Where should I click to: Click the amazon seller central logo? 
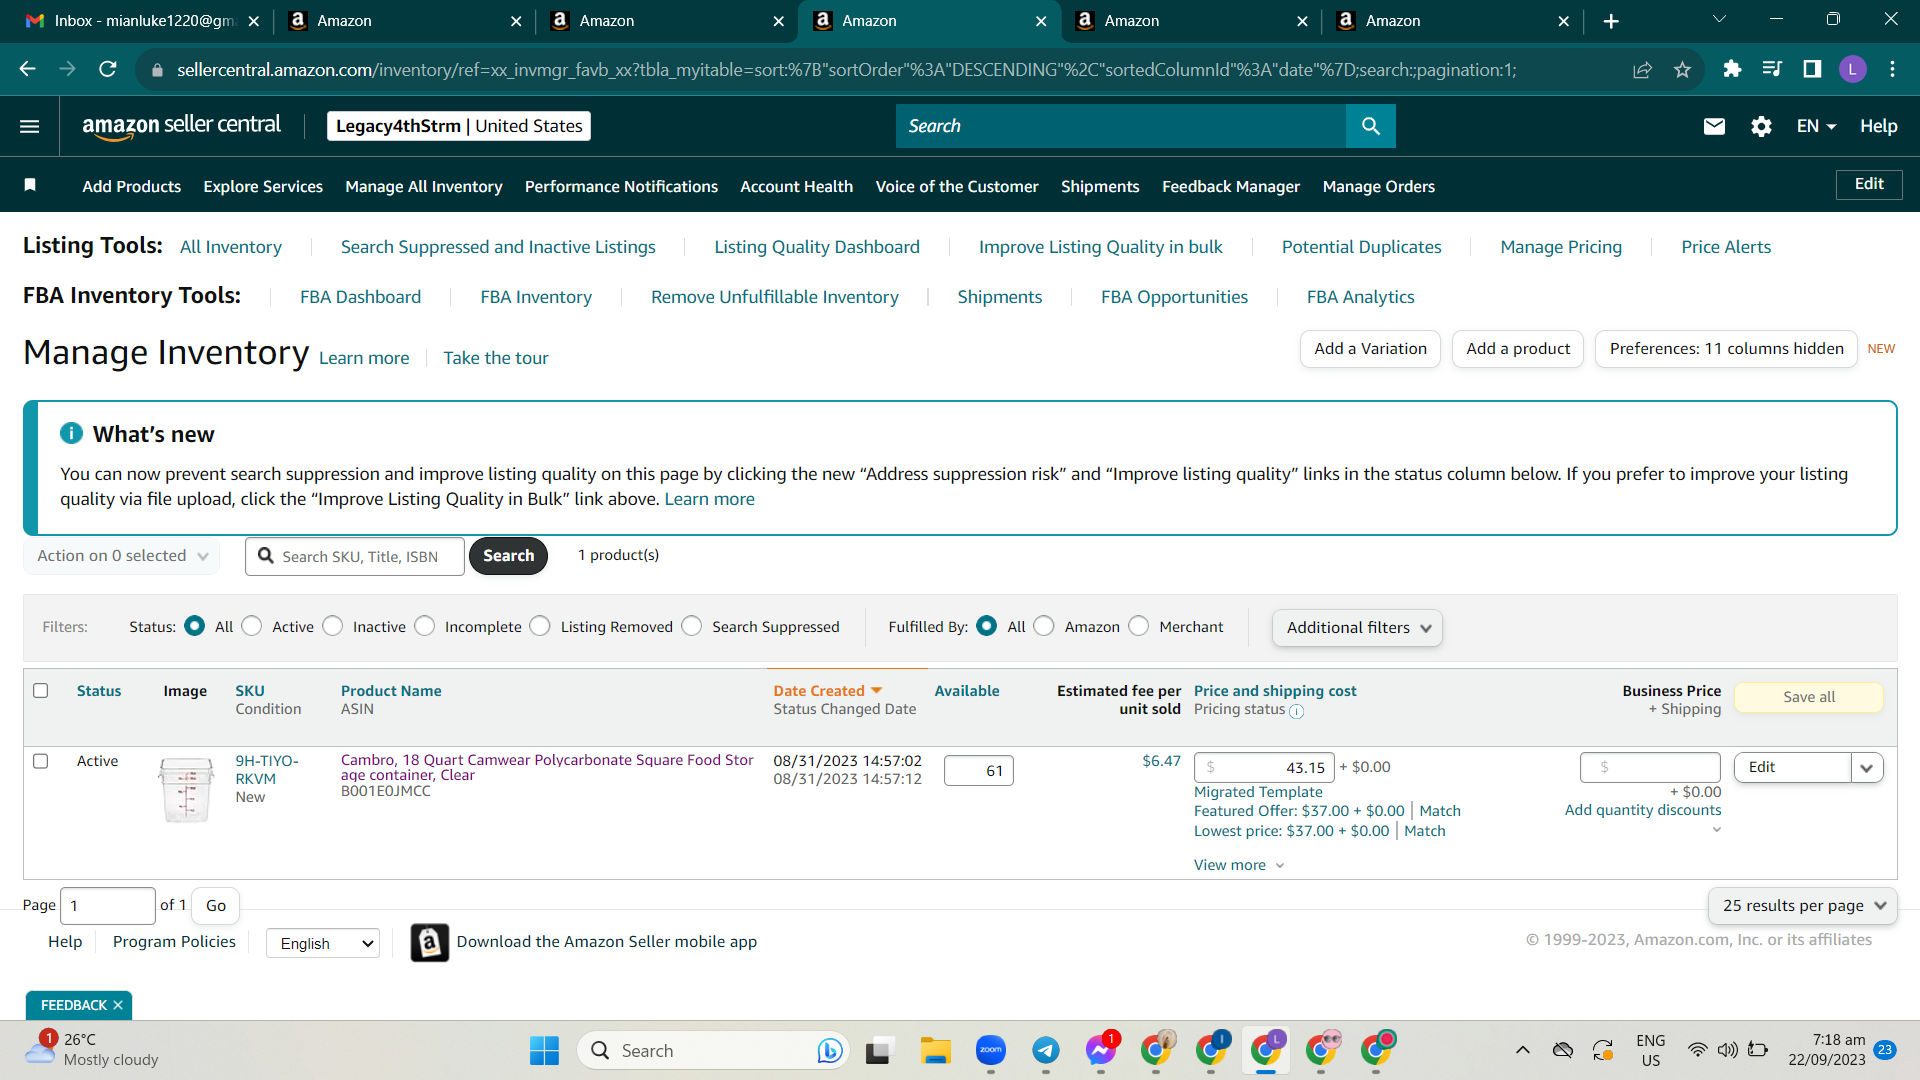[181, 126]
